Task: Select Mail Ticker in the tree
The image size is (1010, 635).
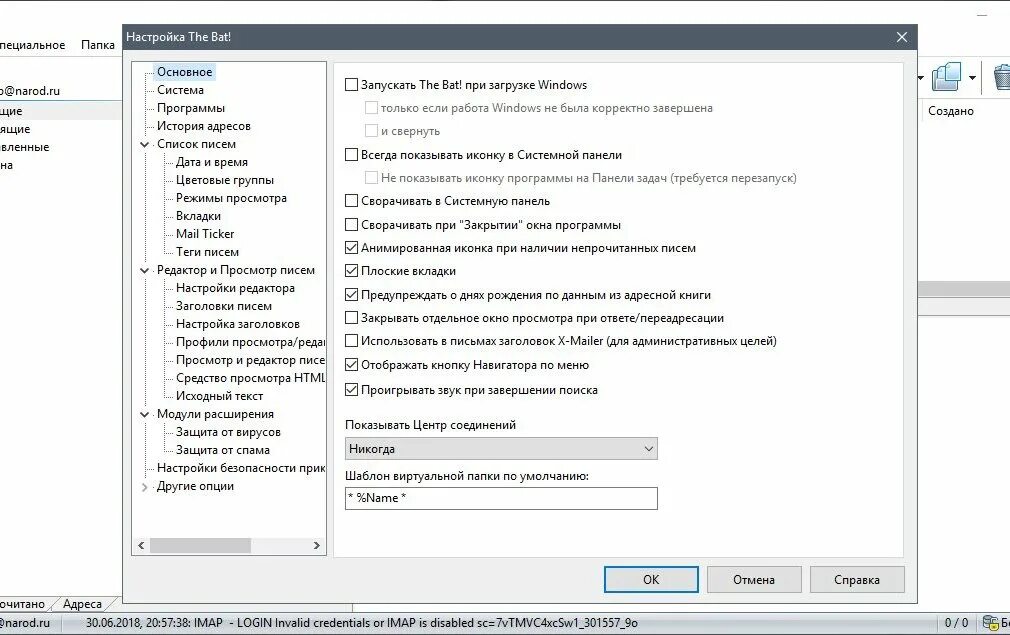Action: coord(205,234)
